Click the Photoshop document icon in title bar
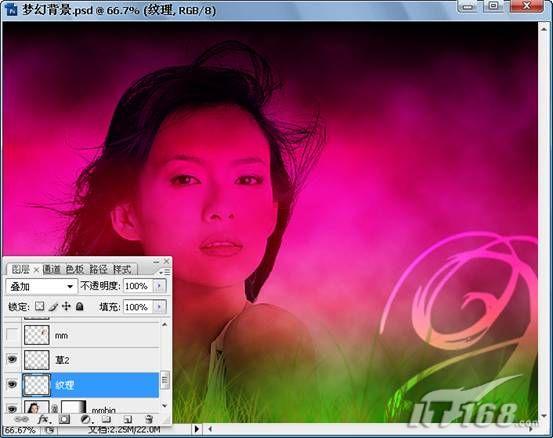 coord(11,10)
